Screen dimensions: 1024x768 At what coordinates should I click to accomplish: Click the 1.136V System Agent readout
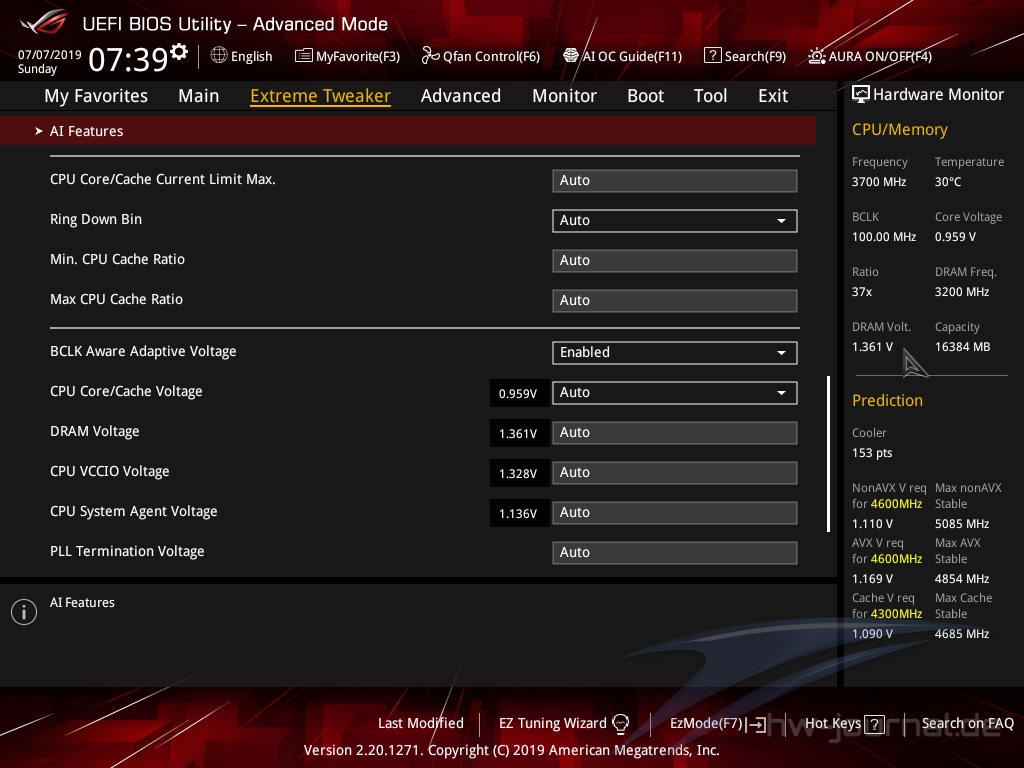pos(519,513)
